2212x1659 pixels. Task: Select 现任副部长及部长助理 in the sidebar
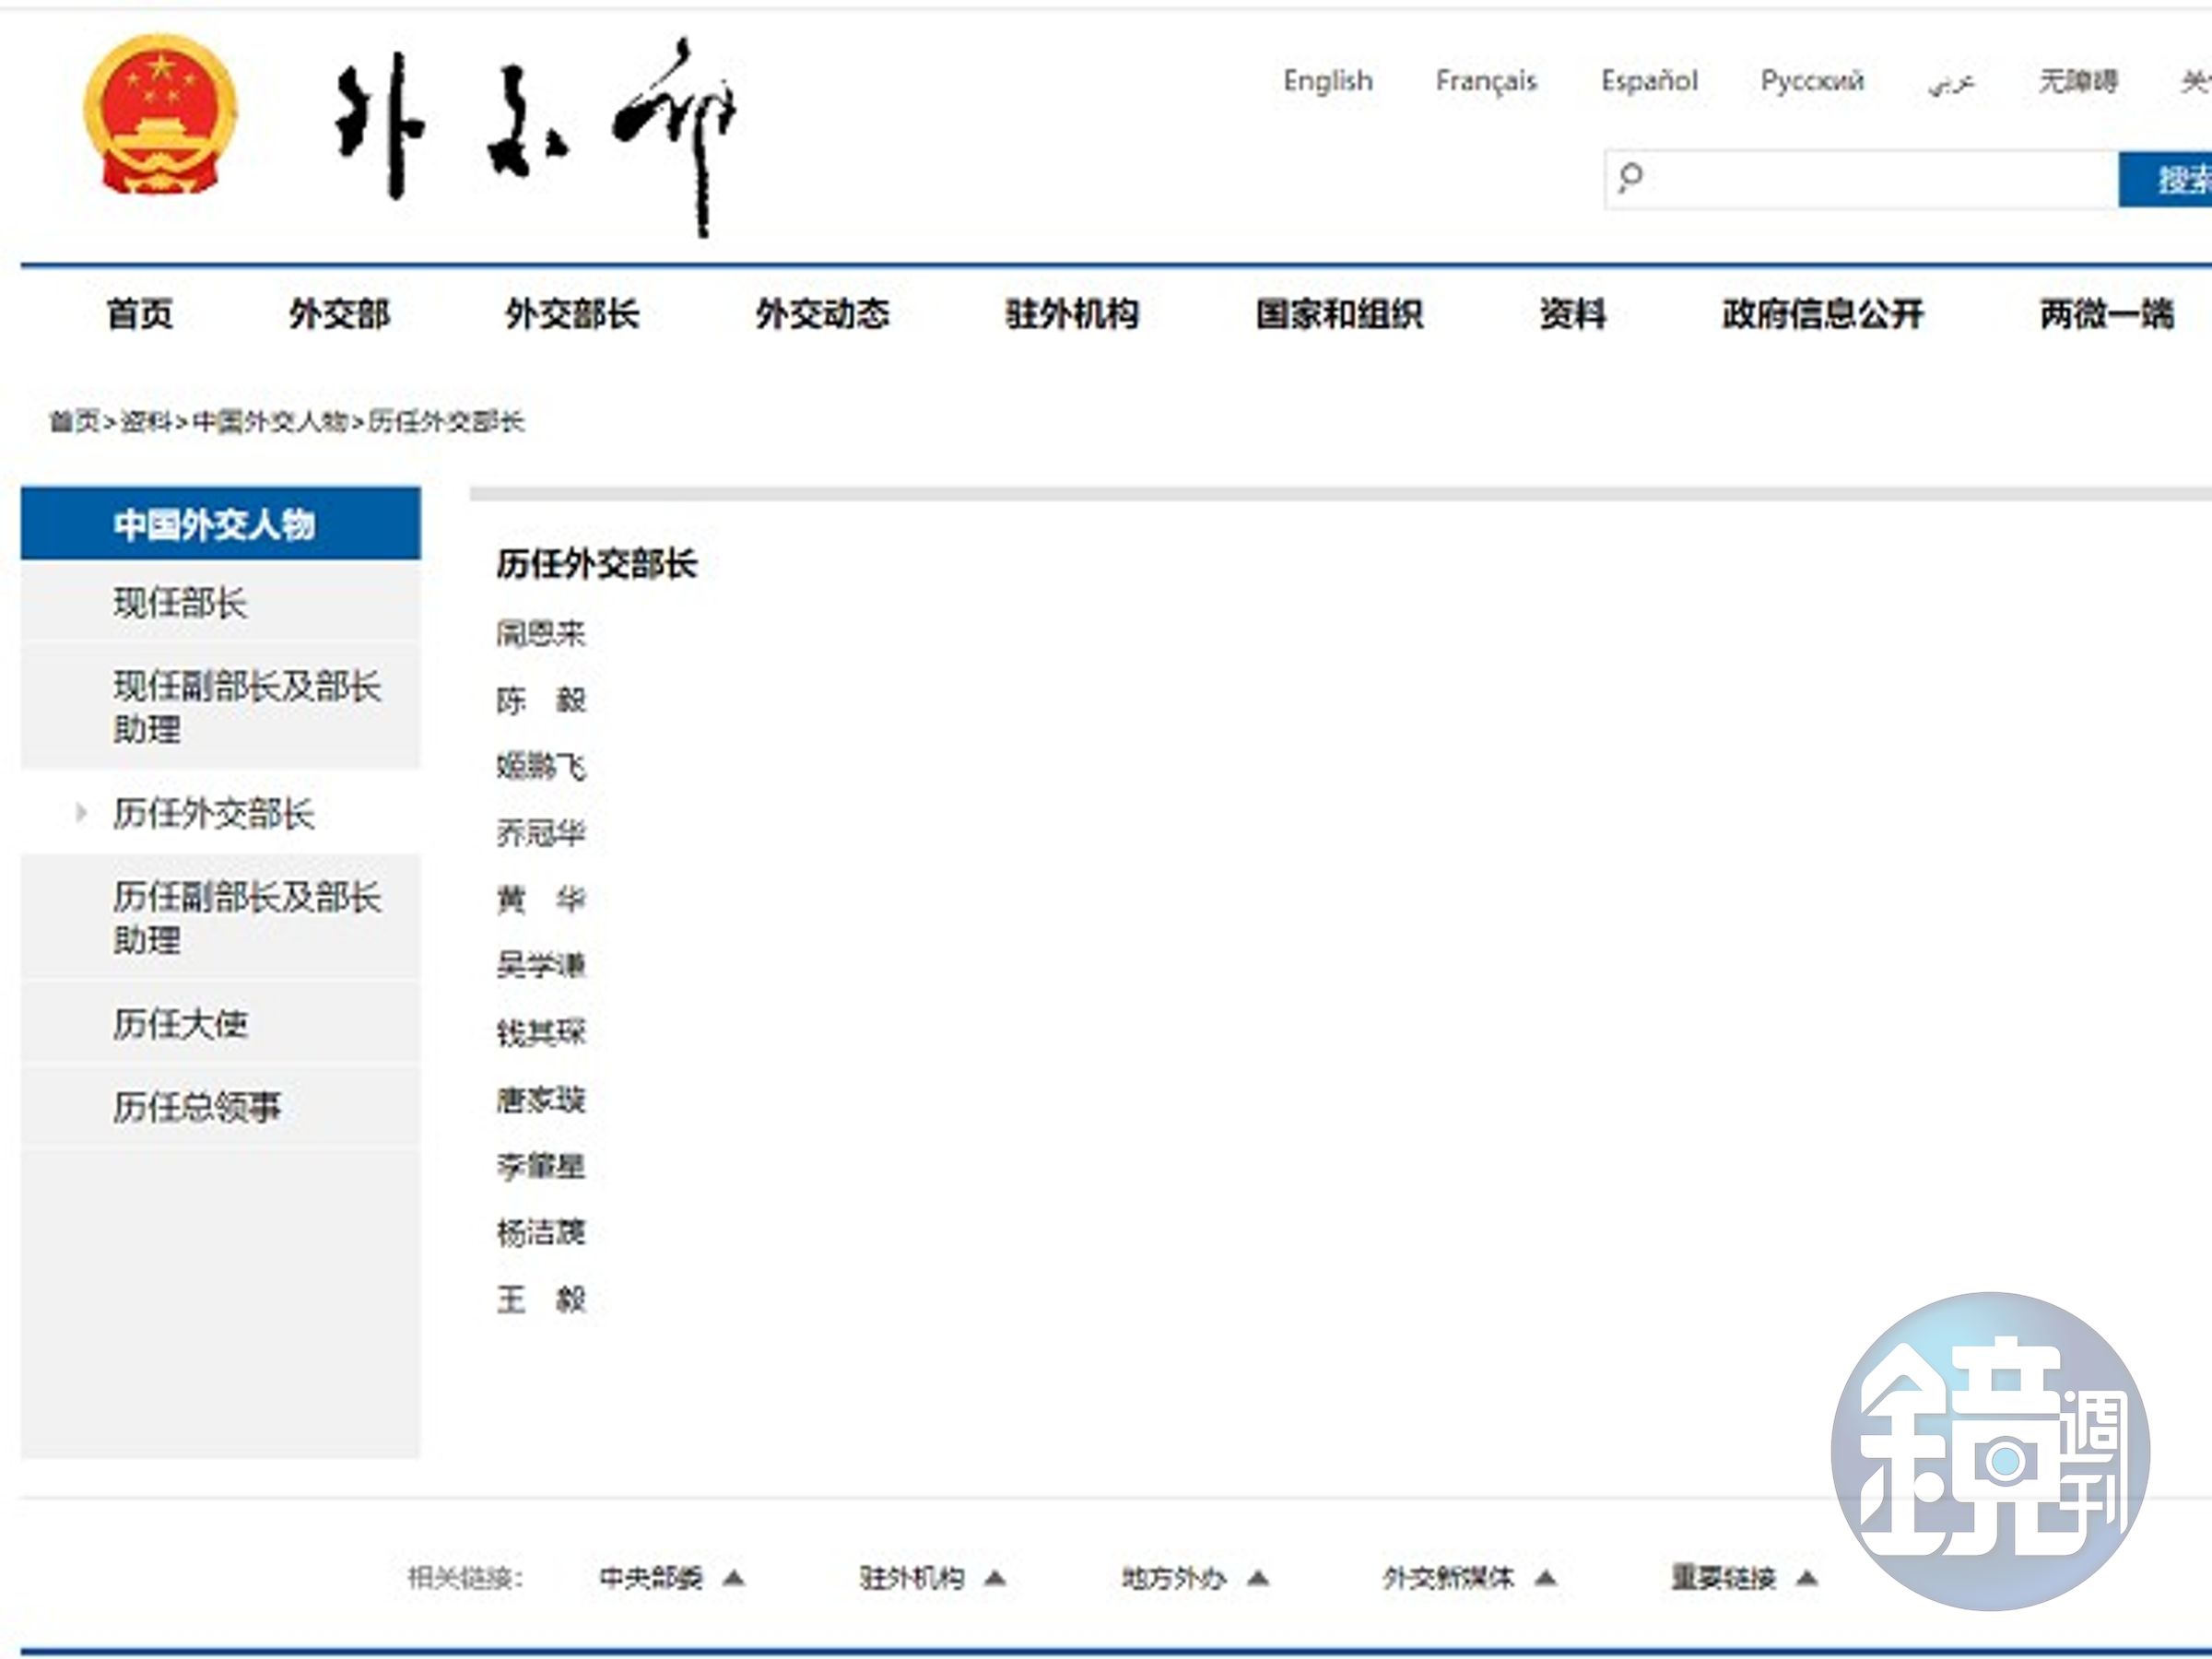(221, 707)
